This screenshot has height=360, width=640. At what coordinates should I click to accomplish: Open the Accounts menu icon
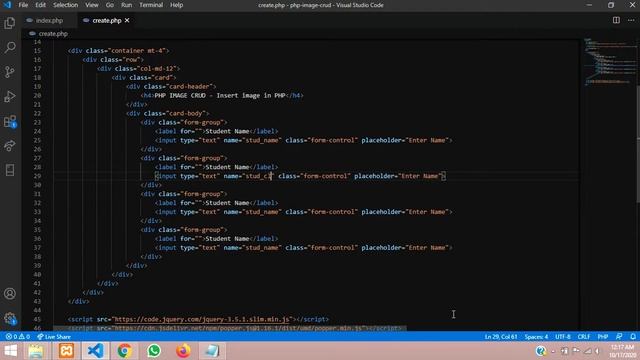pyautogui.click(x=10, y=293)
